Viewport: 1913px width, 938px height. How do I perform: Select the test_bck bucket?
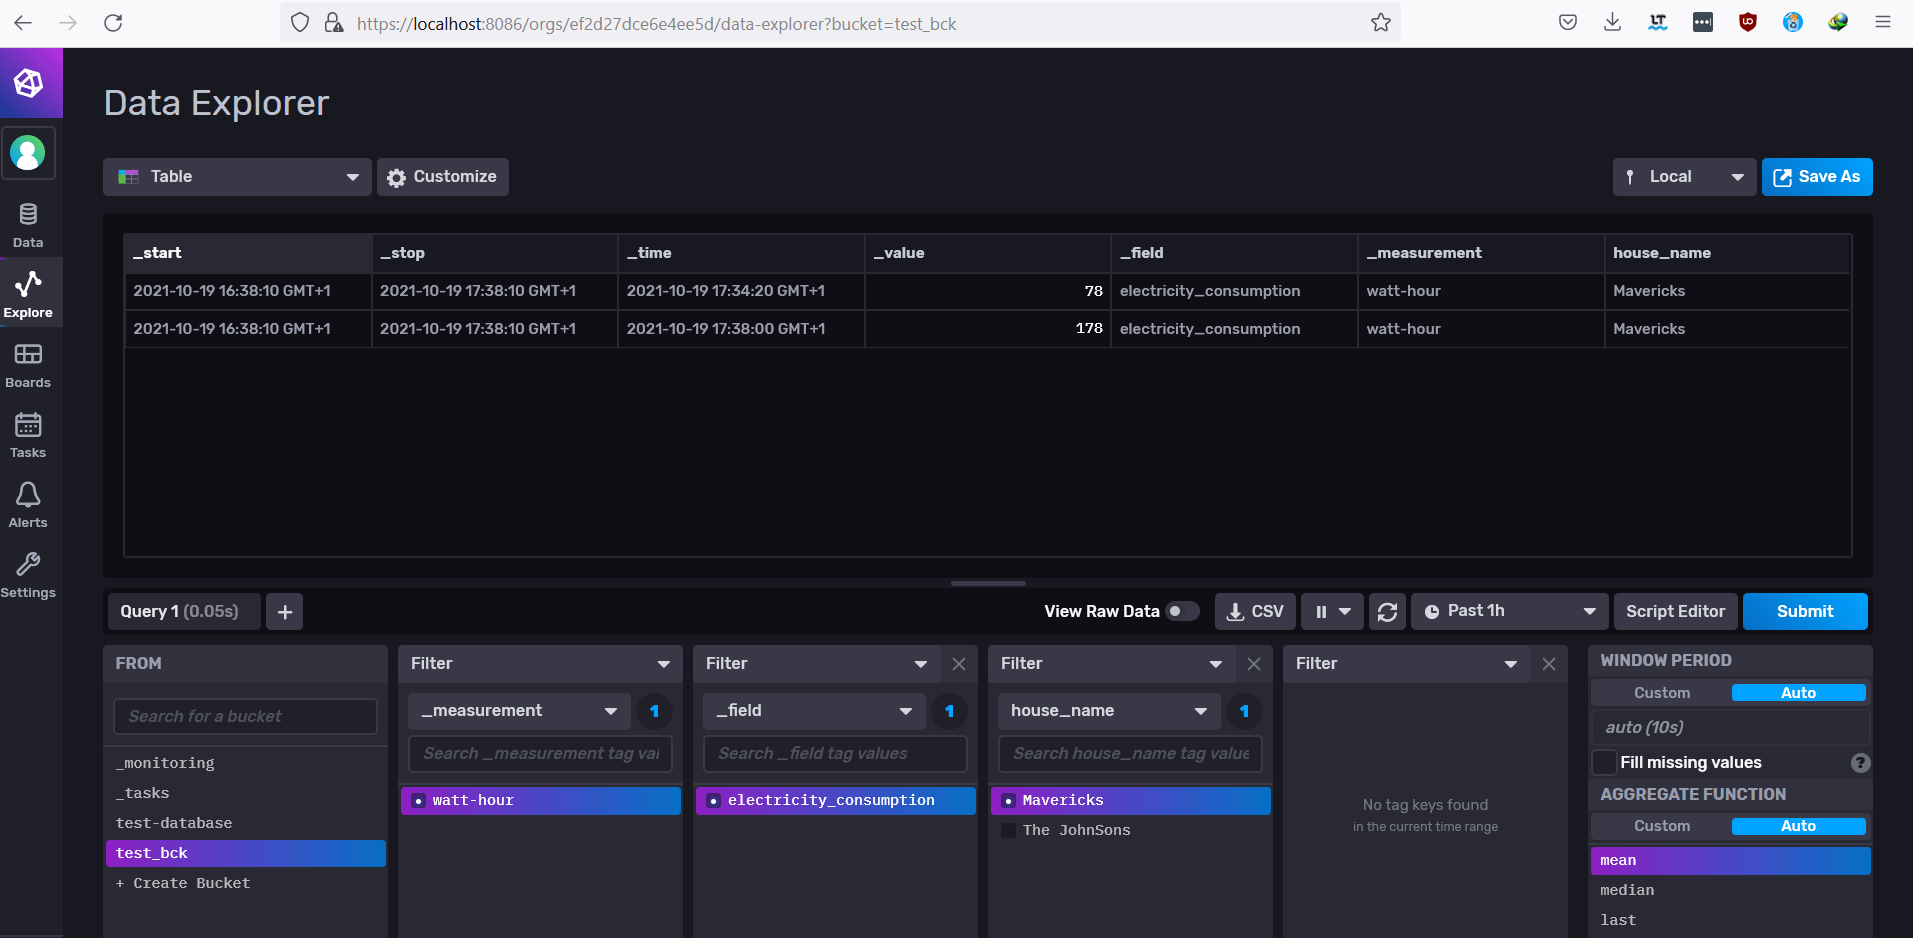tap(245, 853)
